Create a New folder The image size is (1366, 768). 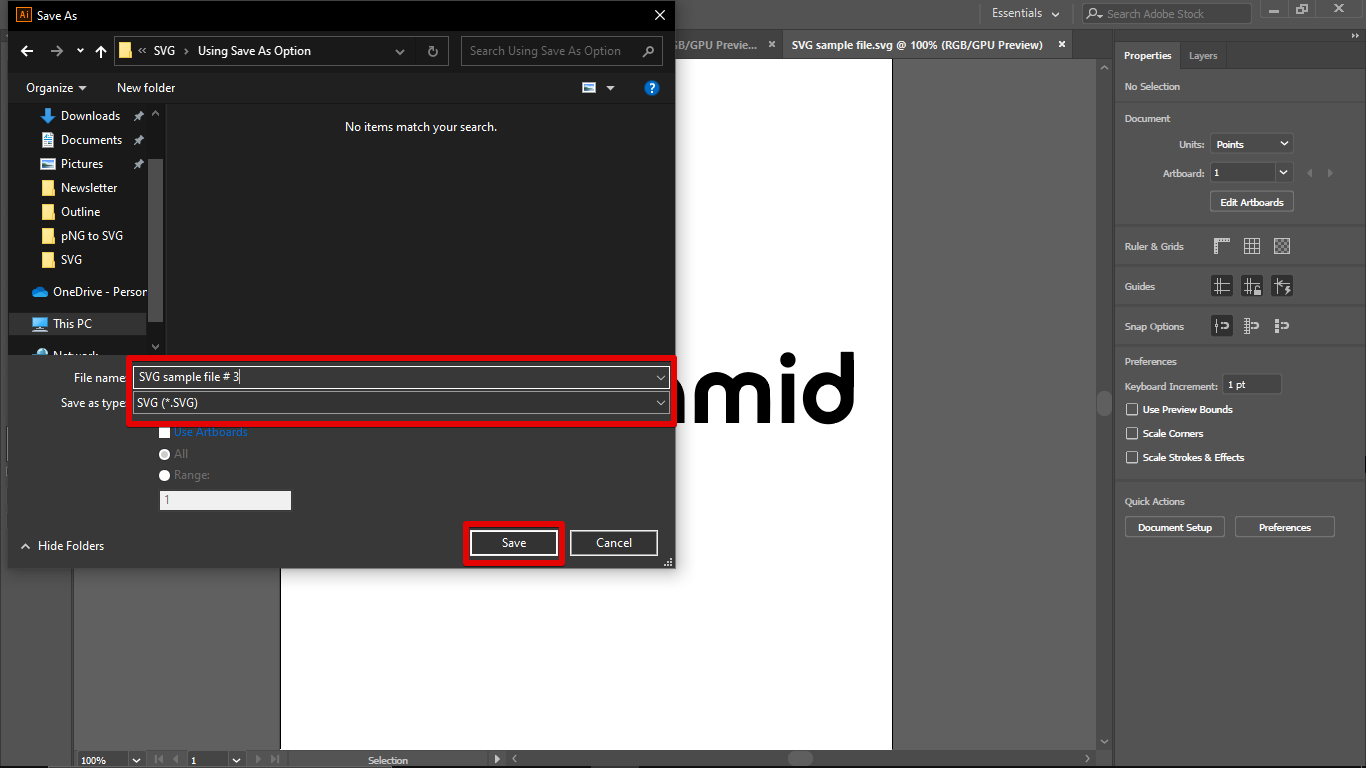(146, 88)
